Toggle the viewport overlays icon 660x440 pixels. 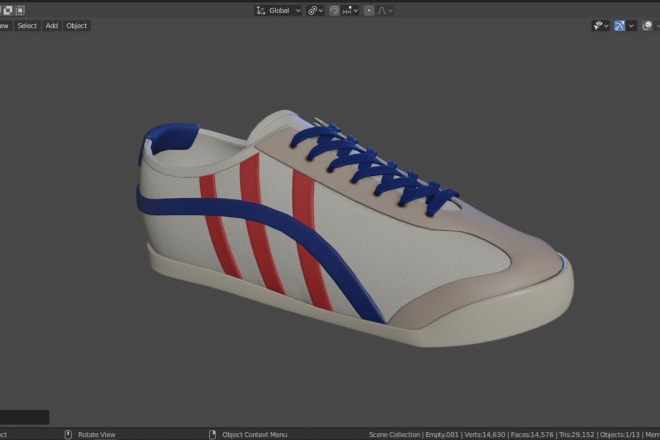coord(647,26)
